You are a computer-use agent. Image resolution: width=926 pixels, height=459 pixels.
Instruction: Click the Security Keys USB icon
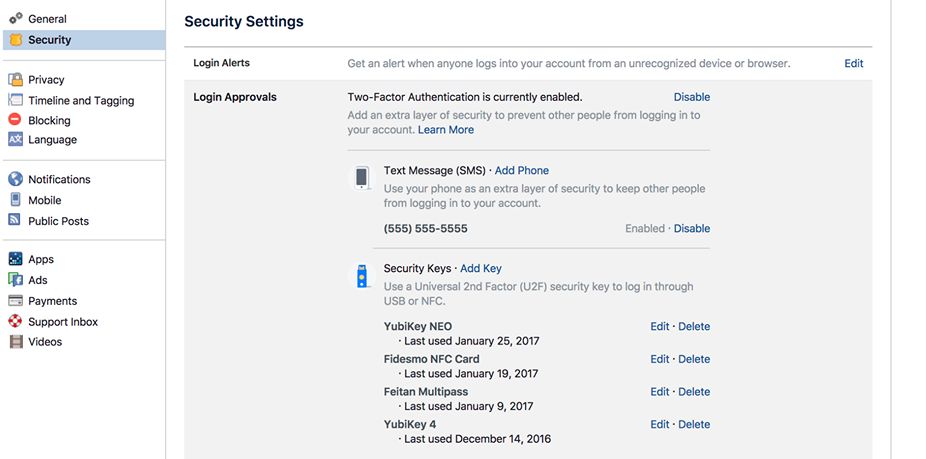[362, 277]
